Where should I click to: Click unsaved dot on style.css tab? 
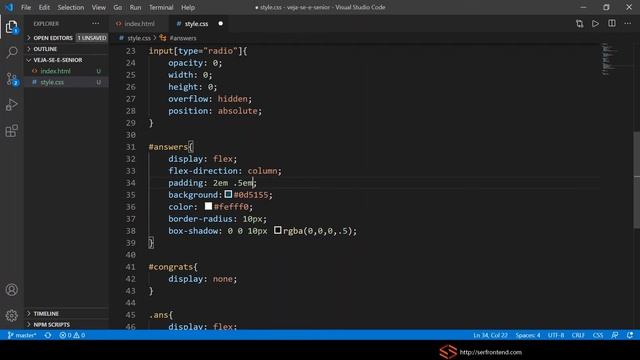click(x=220, y=24)
